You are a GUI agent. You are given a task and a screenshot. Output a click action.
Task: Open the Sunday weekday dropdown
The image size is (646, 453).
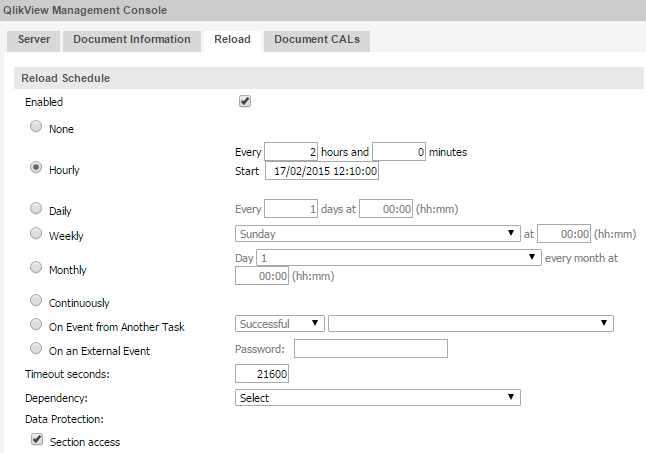click(376, 234)
